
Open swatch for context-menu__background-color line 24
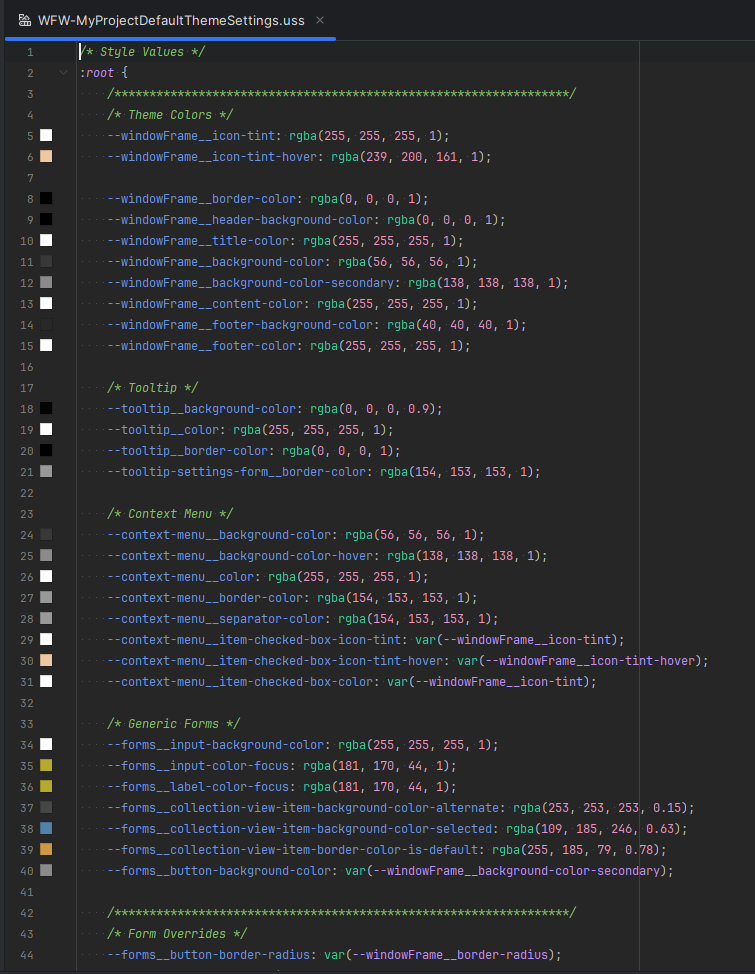[x=46, y=535]
